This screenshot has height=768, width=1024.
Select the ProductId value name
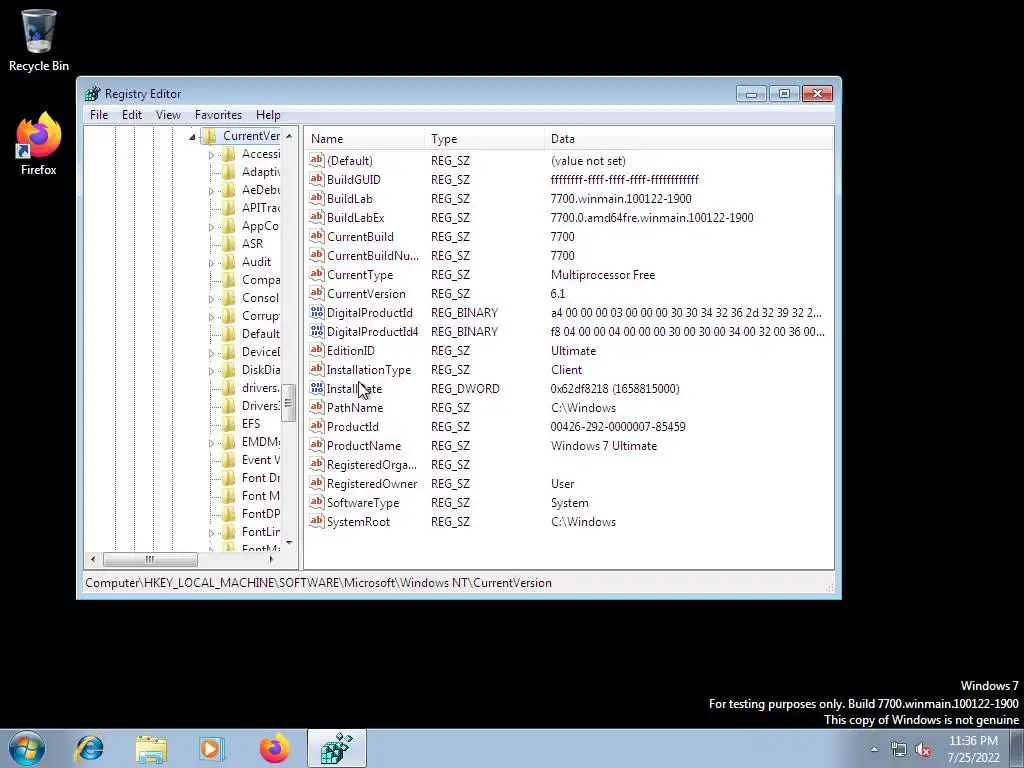point(353,426)
